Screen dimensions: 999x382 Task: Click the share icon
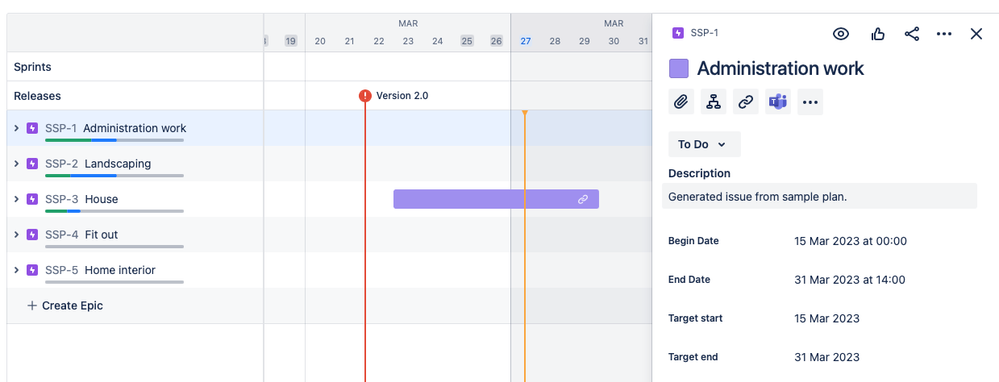click(912, 34)
